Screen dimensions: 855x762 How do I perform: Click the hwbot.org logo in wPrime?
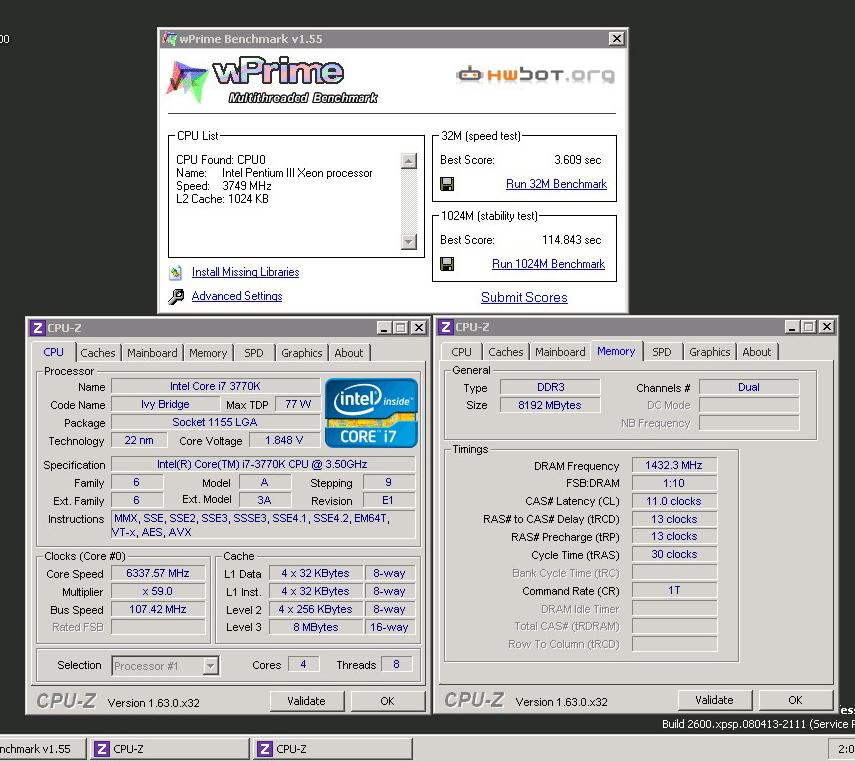(535, 75)
